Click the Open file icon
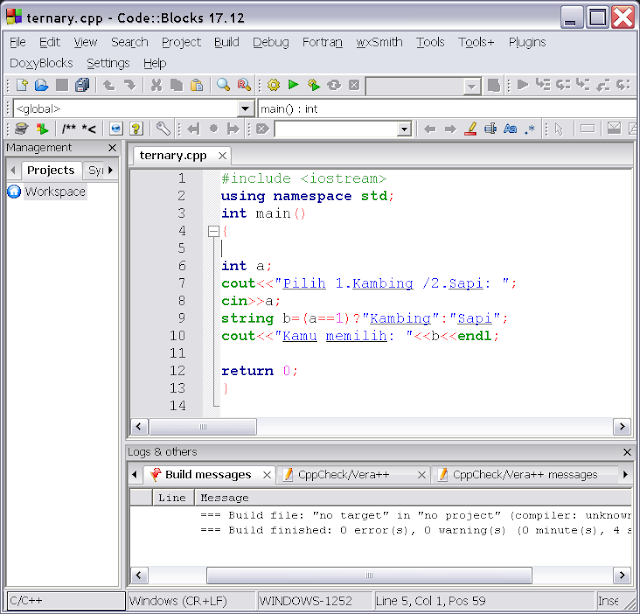Image resolution: width=640 pixels, height=614 pixels. [42, 85]
